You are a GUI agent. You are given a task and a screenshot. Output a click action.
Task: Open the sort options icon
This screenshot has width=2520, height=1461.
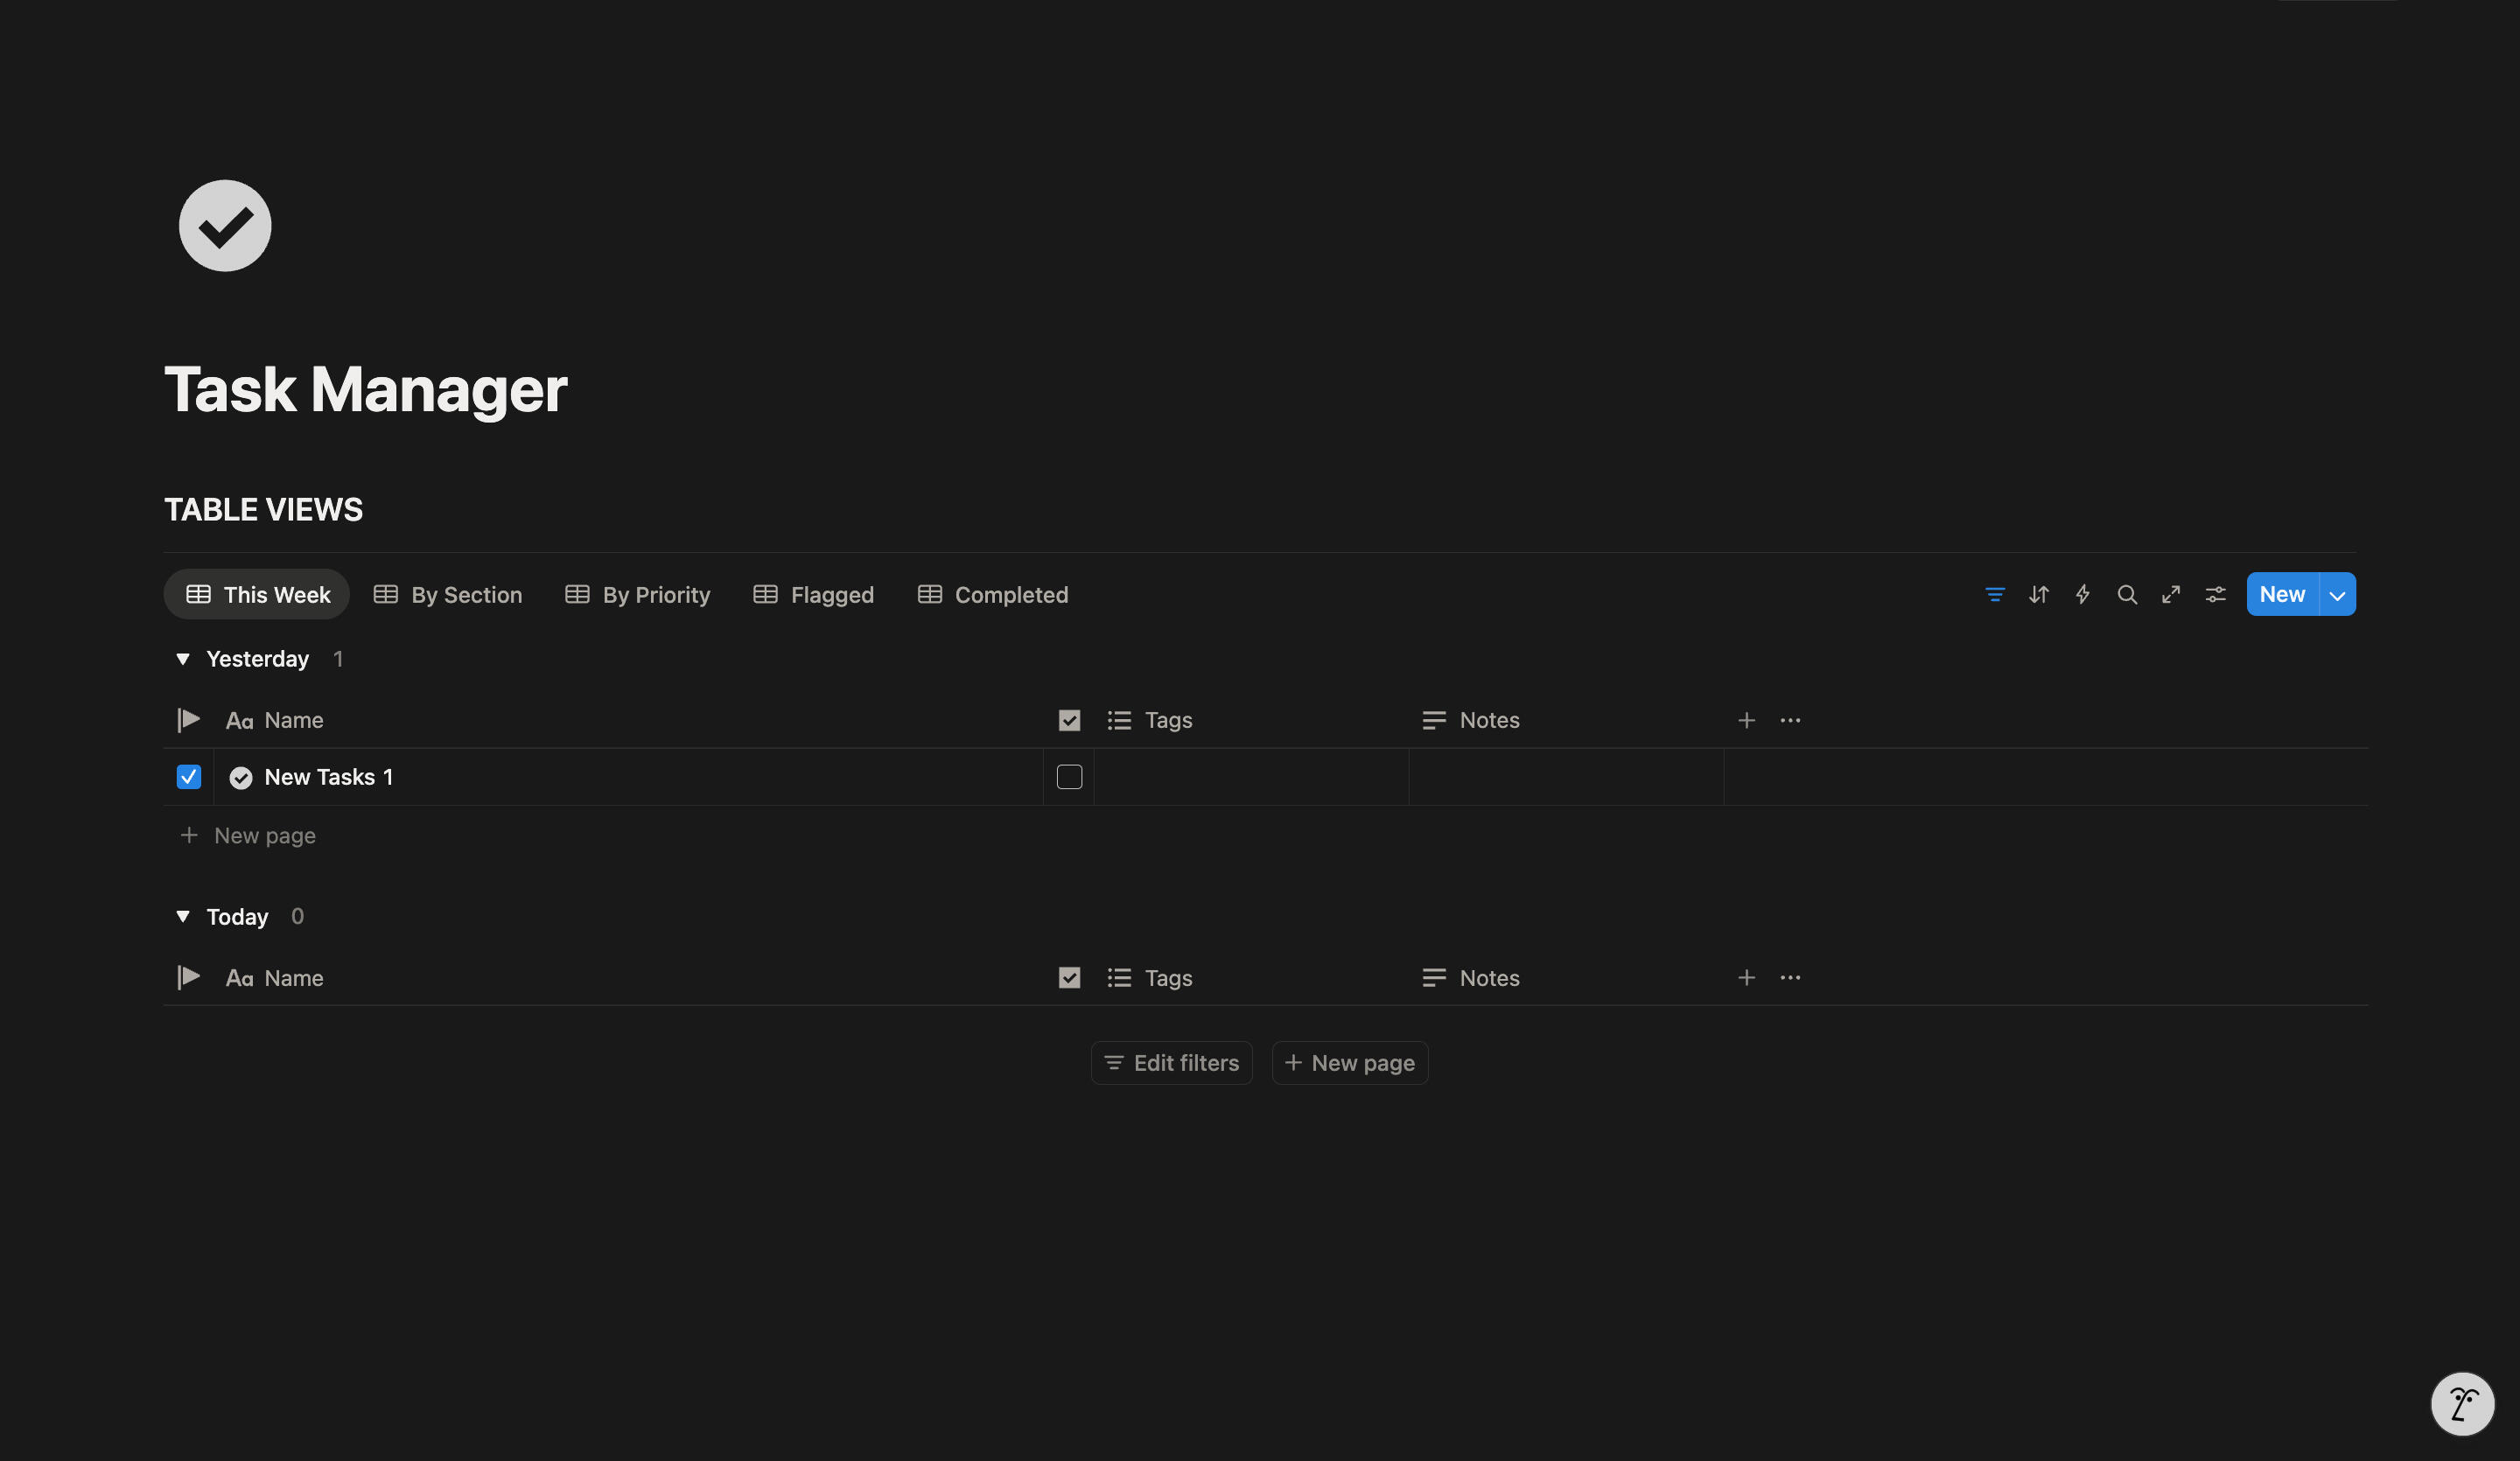(2038, 595)
